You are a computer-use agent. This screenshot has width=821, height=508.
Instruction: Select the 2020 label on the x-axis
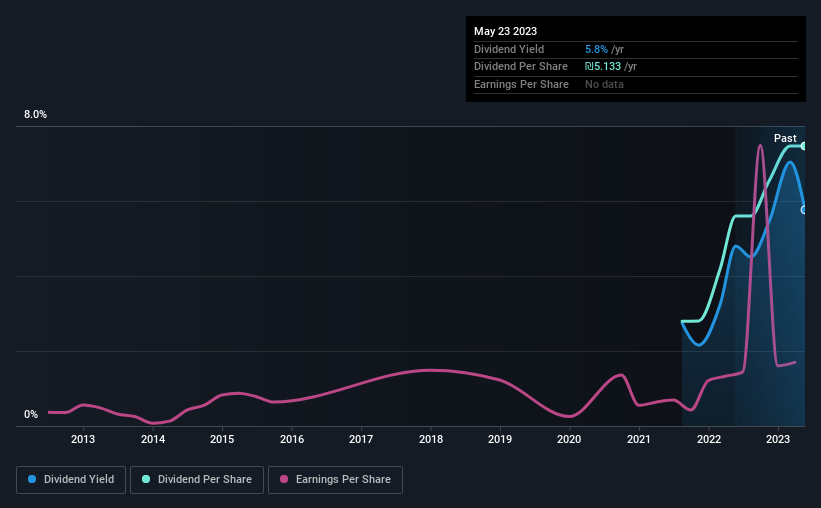(569, 439)
